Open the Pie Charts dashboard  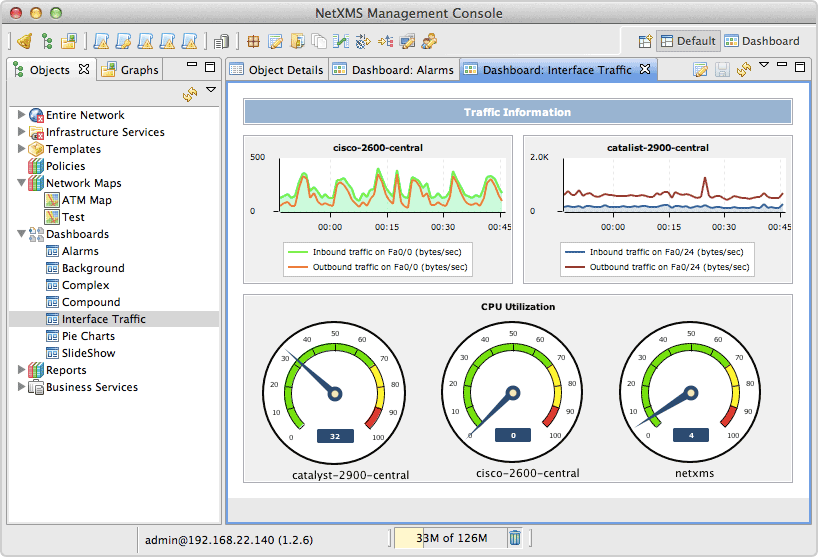[81, 336]
